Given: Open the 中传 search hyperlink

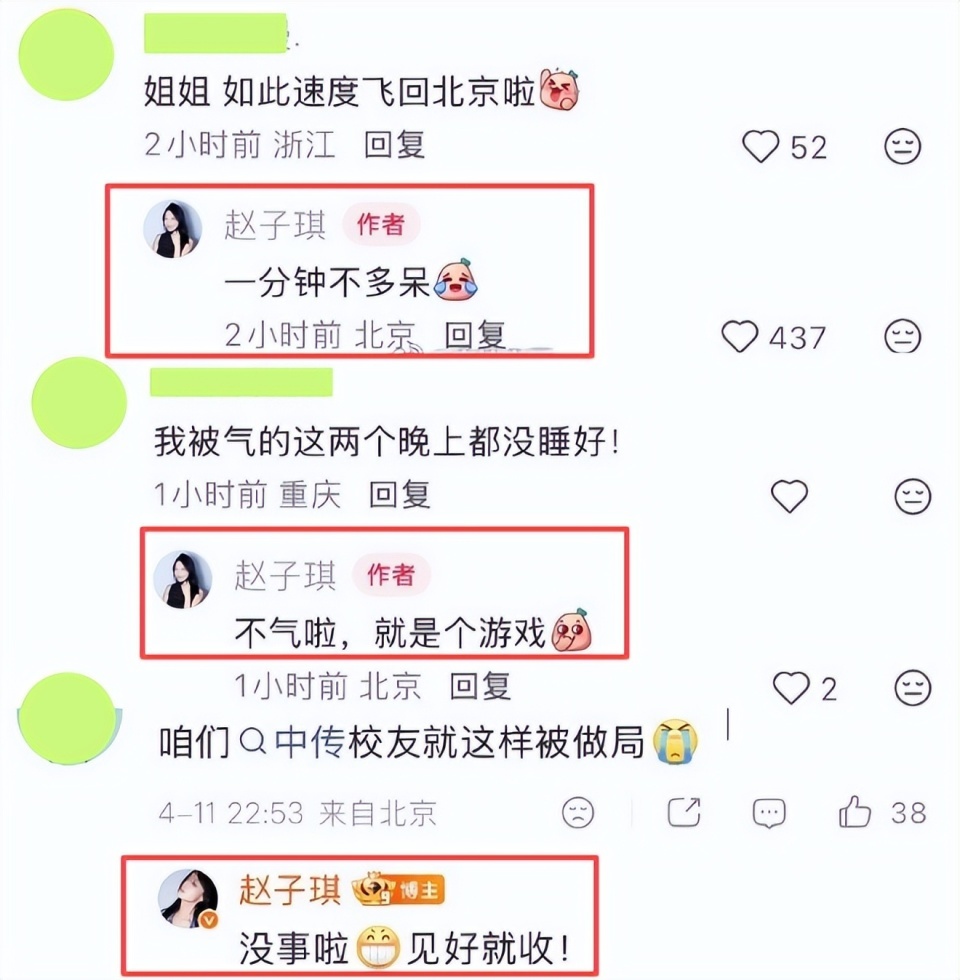Looking at the screenshot, I should click(x=309, y=742).
